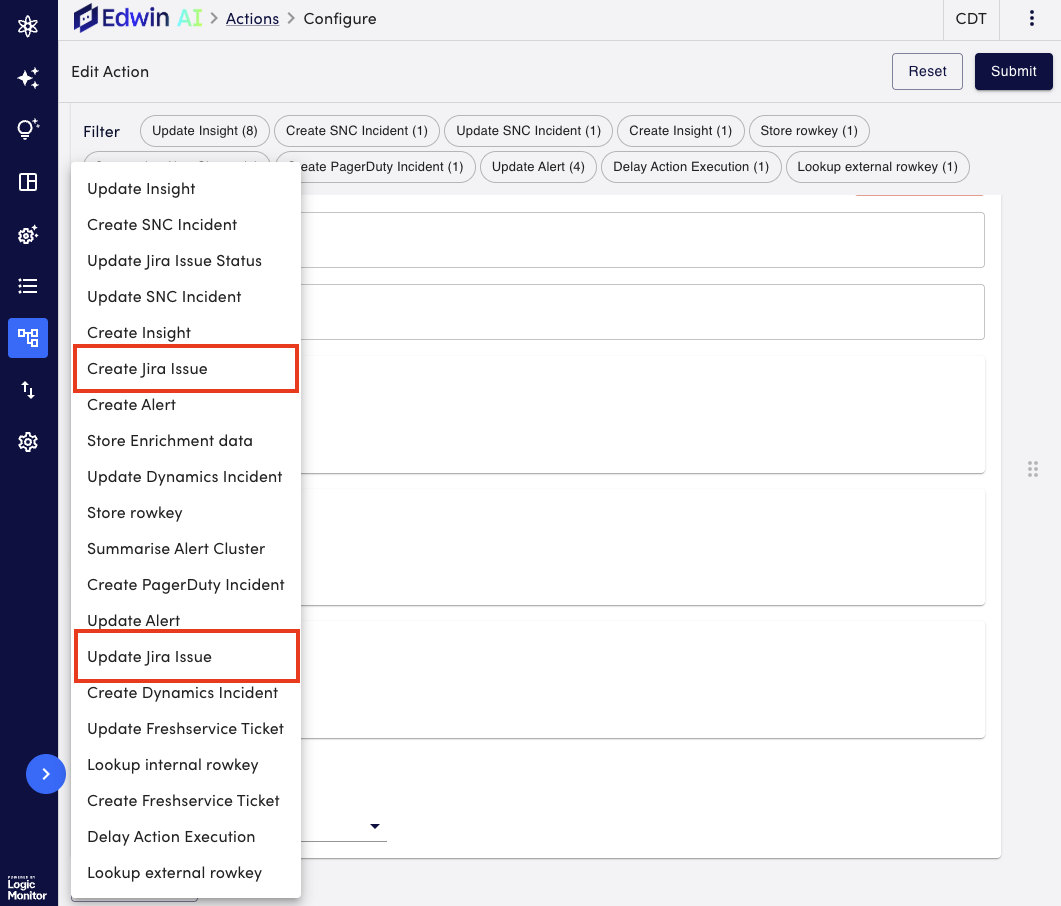1061x906 pixels.
Task: Filter by Update Insight (8) chip
Action: (x=204, y=131)
